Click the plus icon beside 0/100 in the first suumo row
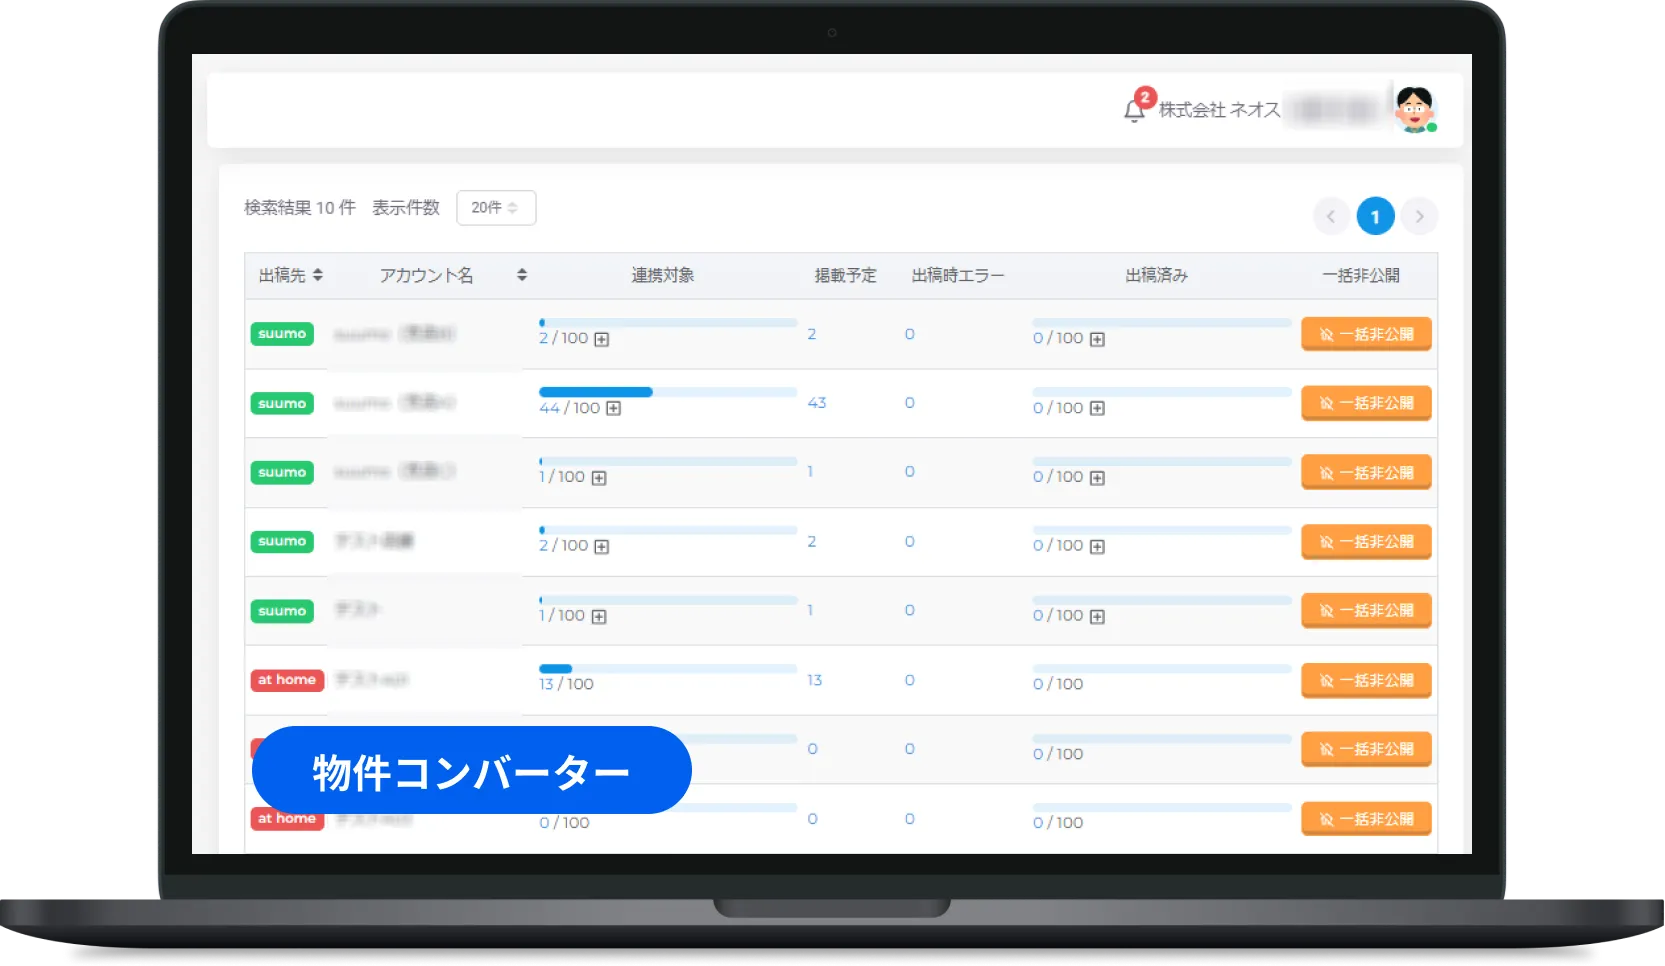1665x966 pixels. point(1097,339)
